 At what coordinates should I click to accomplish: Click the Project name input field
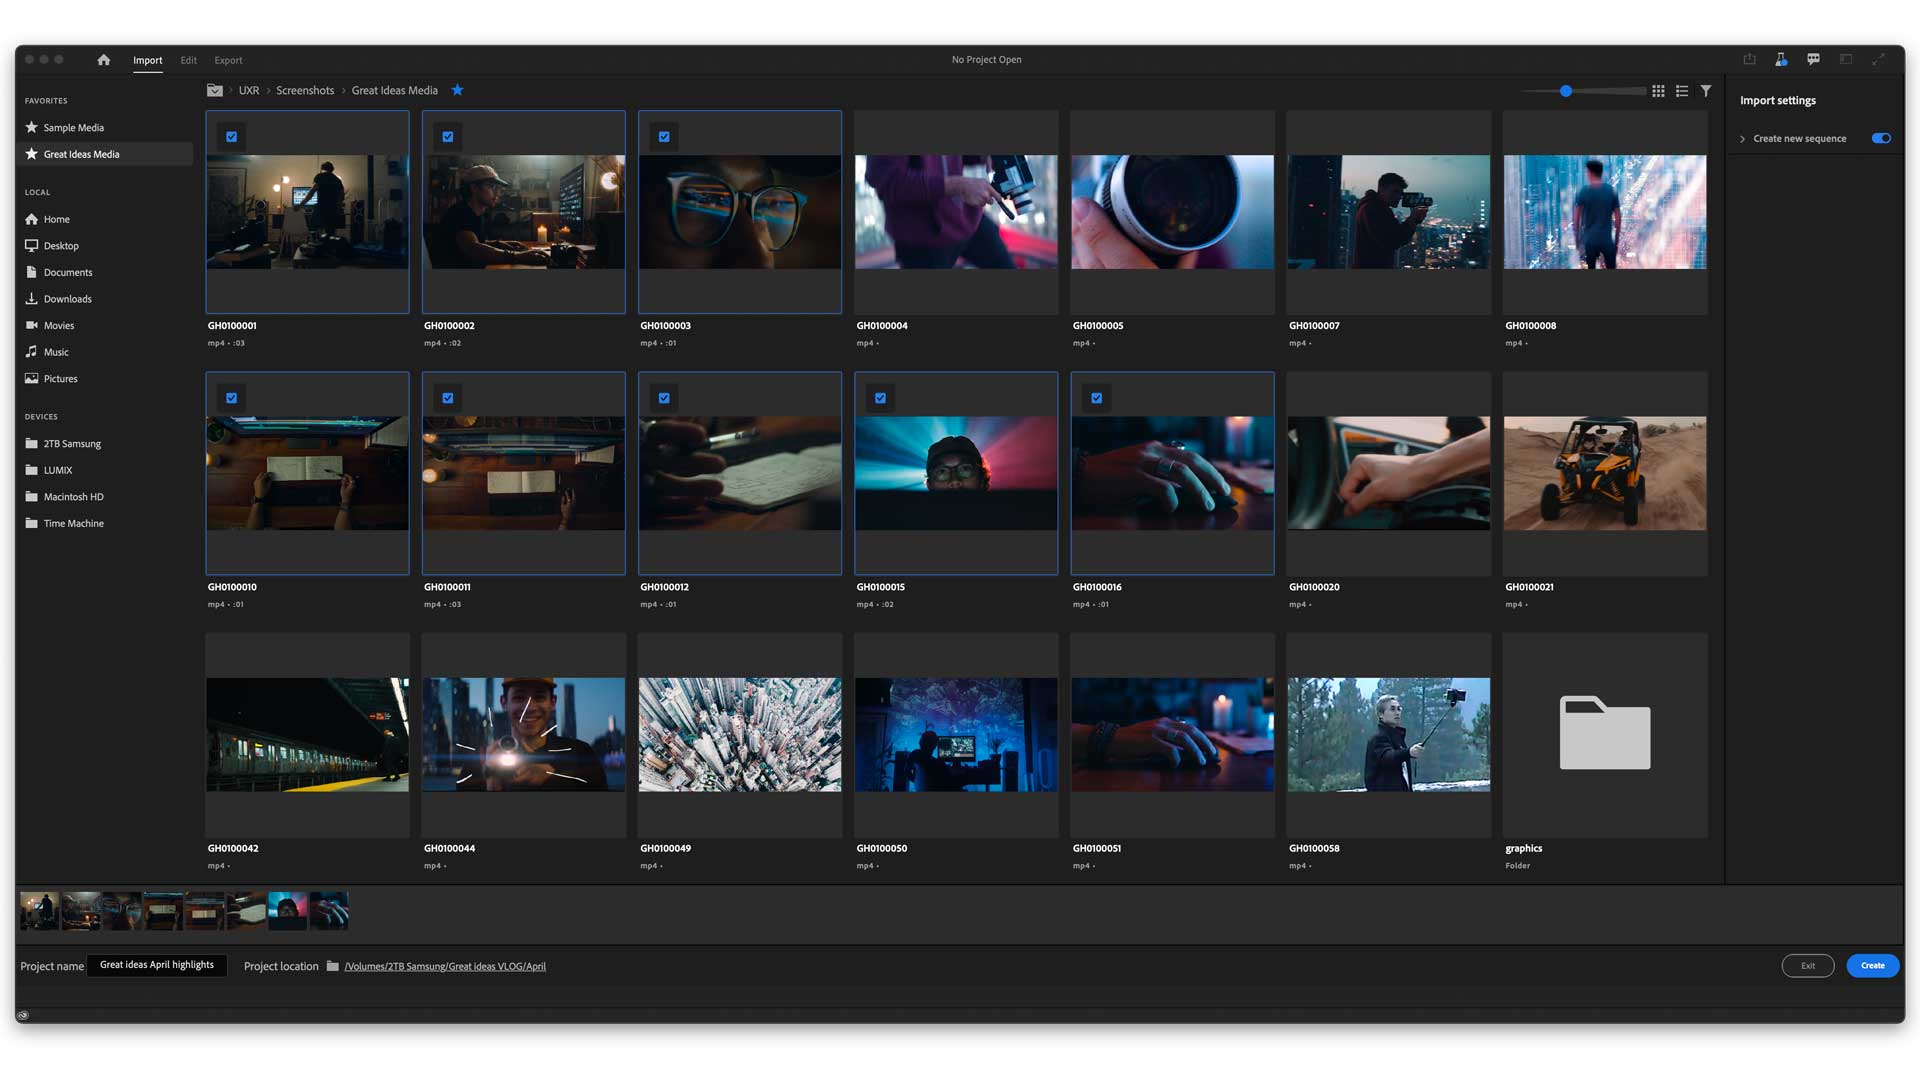(x=157, y=966)
